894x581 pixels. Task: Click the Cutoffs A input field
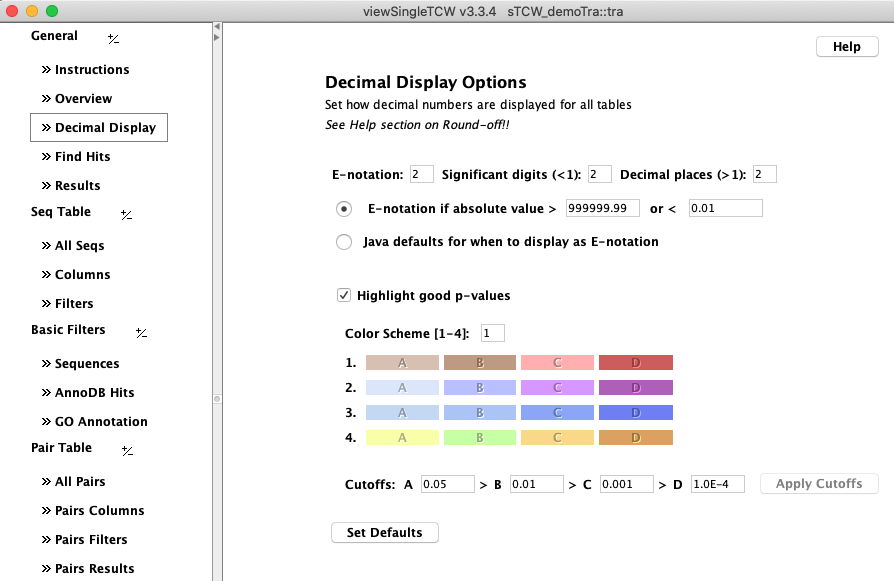[x=447, y=484]
